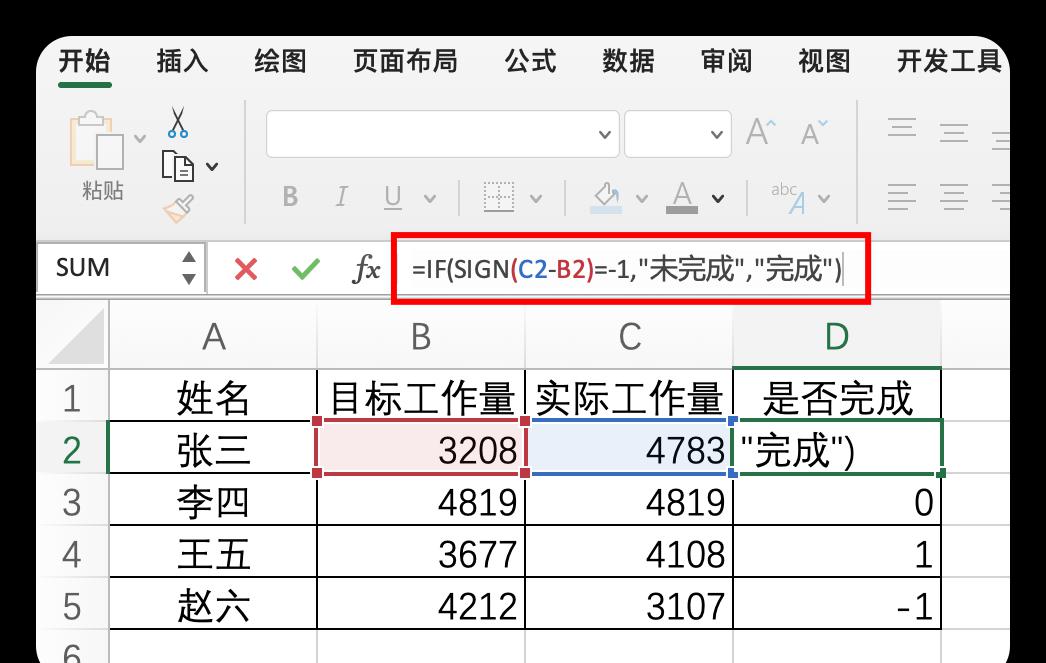Image resolution: width=1046 pixels, height=663 pixels.
Task: Open the 视图 tab
Action: point(824,61)
